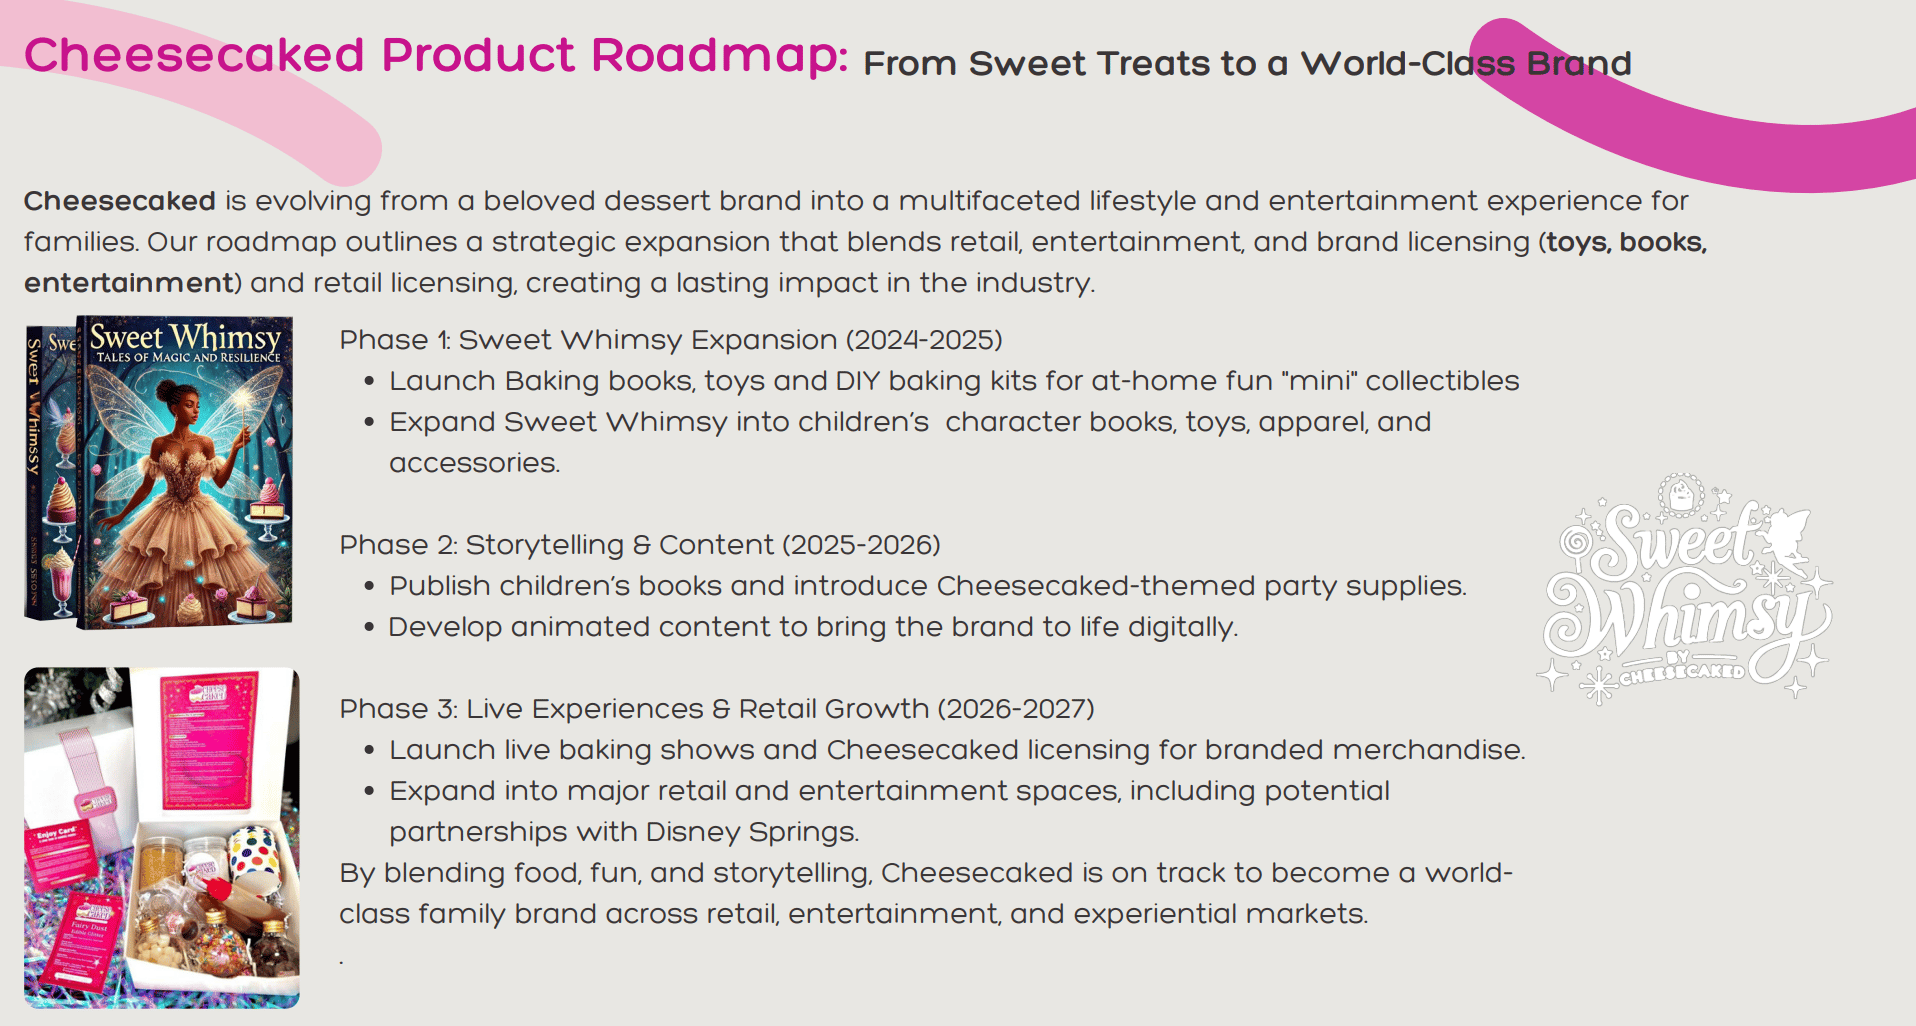Image resolution: width=1916 pixels, height=1026 pixels.
Task: Click the "Publish children's books" bullet
Action: (927, 586)
